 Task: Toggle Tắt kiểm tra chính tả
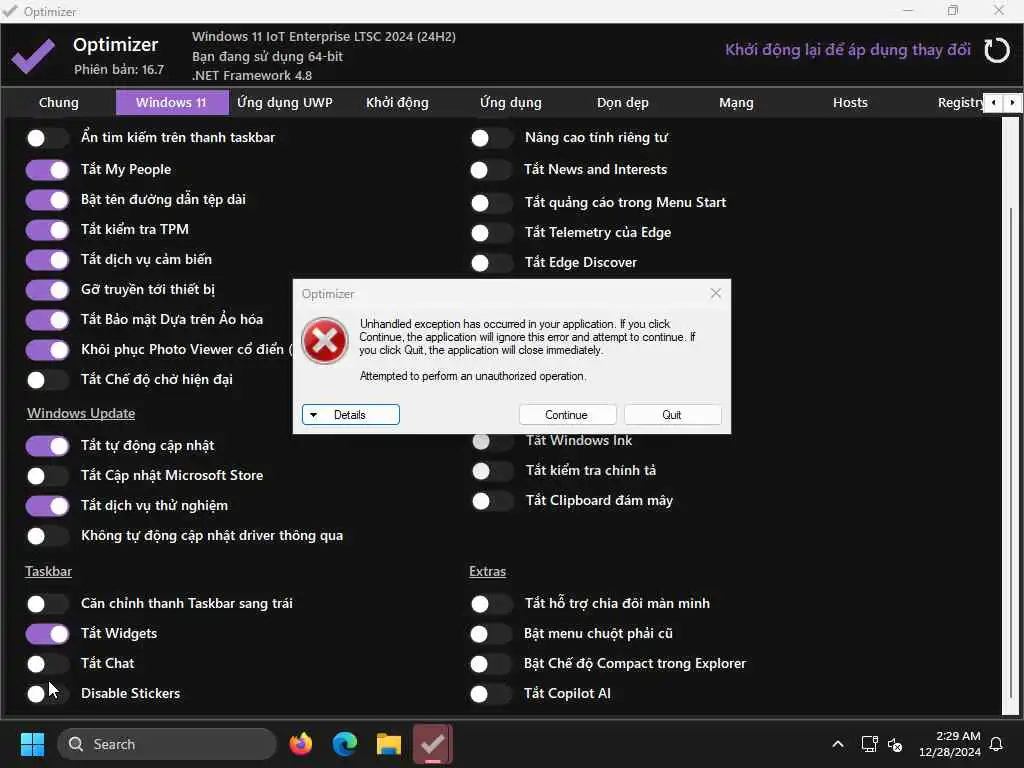point(491,471)
